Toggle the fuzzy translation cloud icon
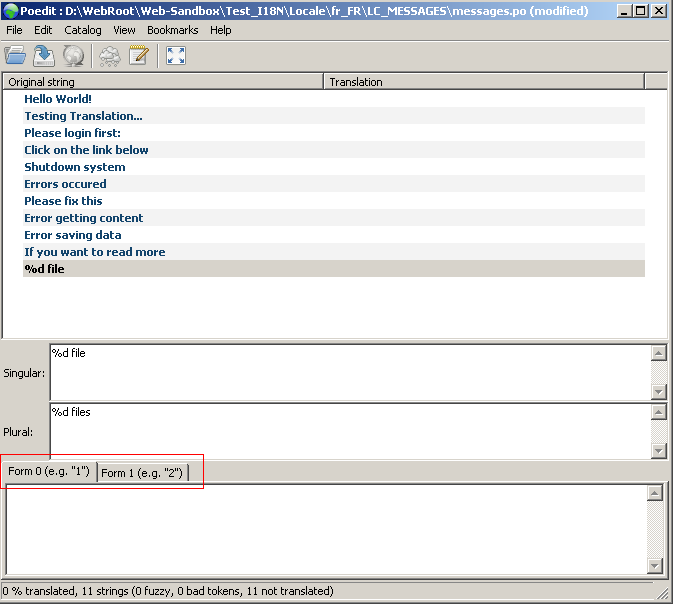Viewport: 673px width, 605px height. point(109,56)
